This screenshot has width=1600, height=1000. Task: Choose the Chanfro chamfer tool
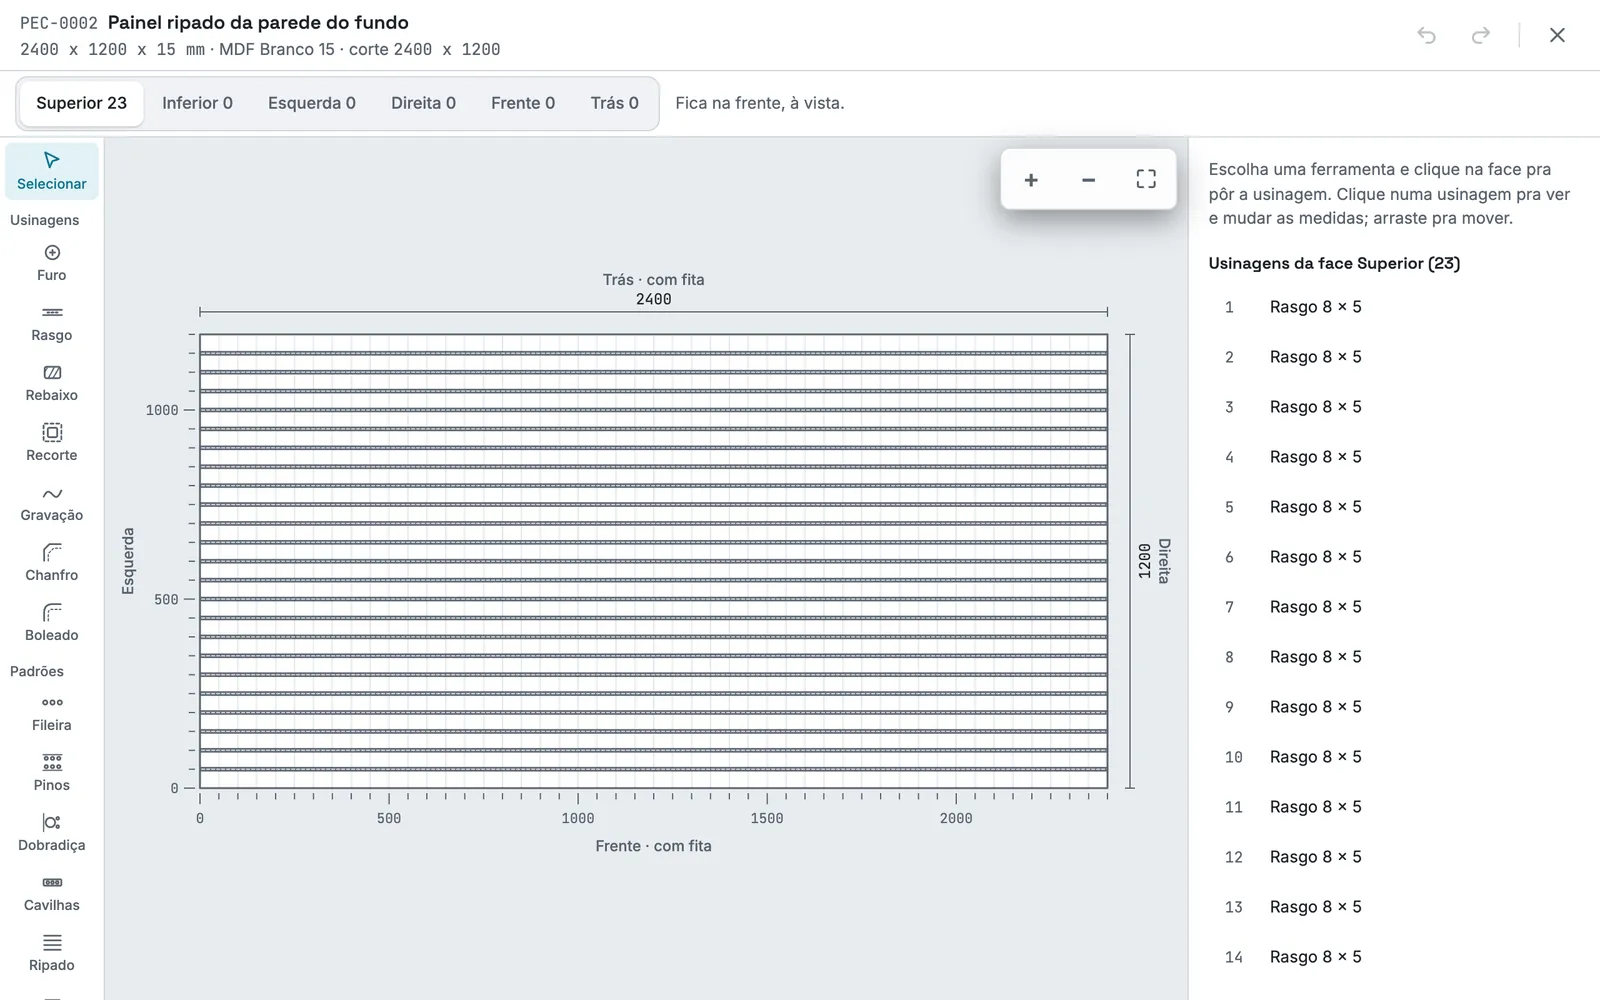pyautogui.click(x=52, y=563)
